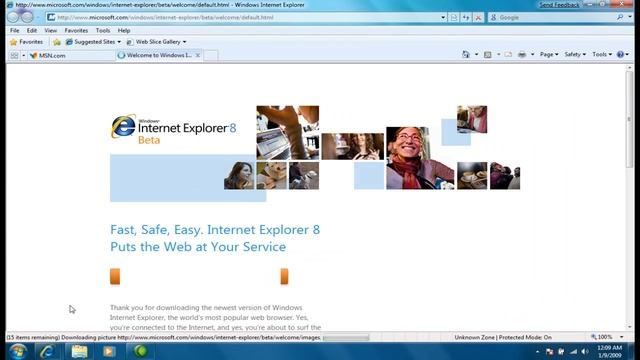Open the command bar Tools dropdown
This screenshot has width=640, height=360.
pos(602,54)
